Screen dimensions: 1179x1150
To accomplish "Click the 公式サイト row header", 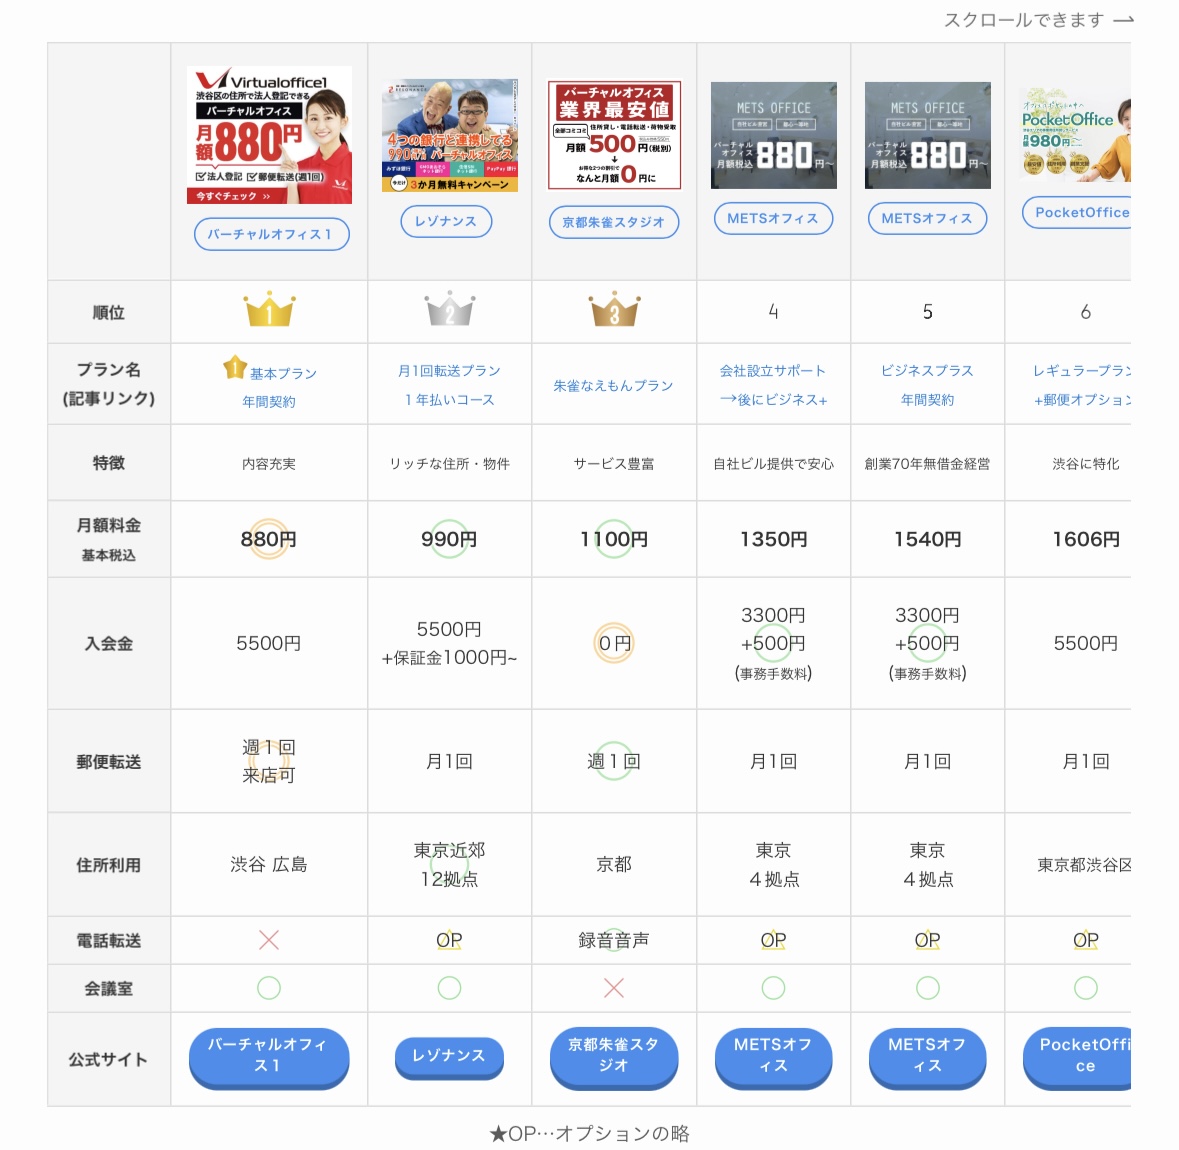I will 109,1059.
